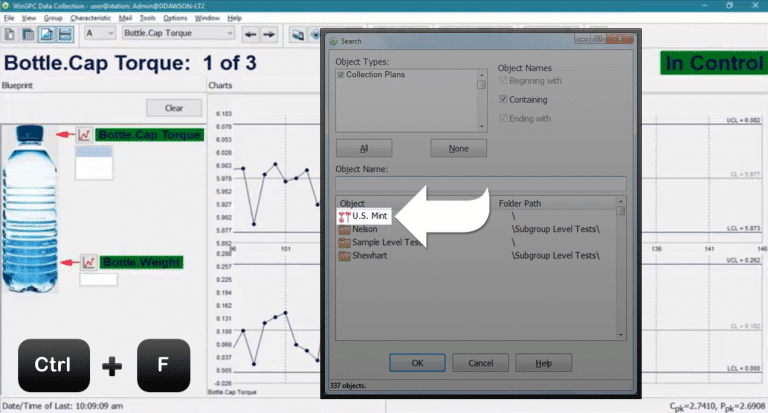Click the chart icon beside Bottle Weight
Image resolution: width=768 pixels, height=413 pixels.
point(88,262)
